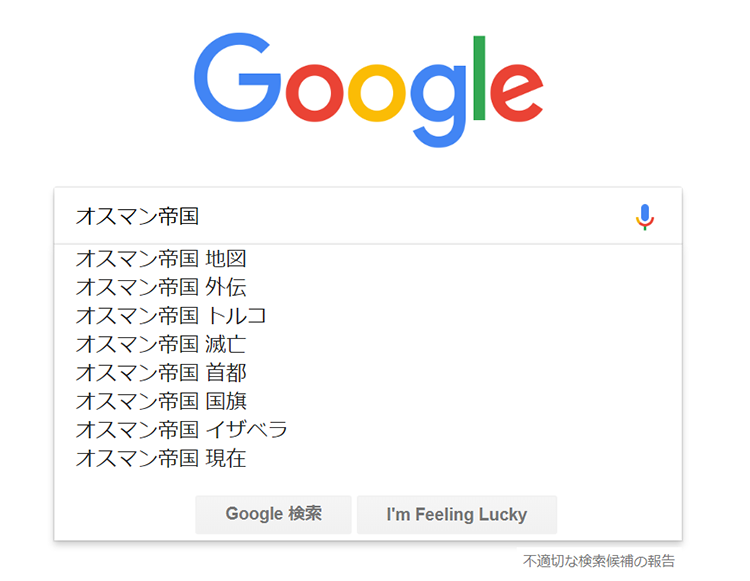750x581 pixels.
Task: Open the 不適切な検索候補の報告 link
Action: (598, 560)
